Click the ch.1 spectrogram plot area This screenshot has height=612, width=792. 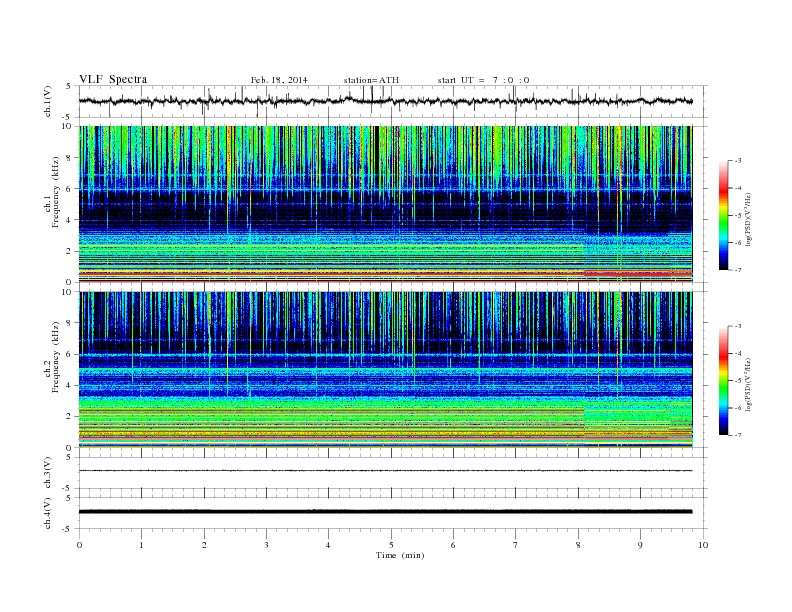tap(385, 204)
